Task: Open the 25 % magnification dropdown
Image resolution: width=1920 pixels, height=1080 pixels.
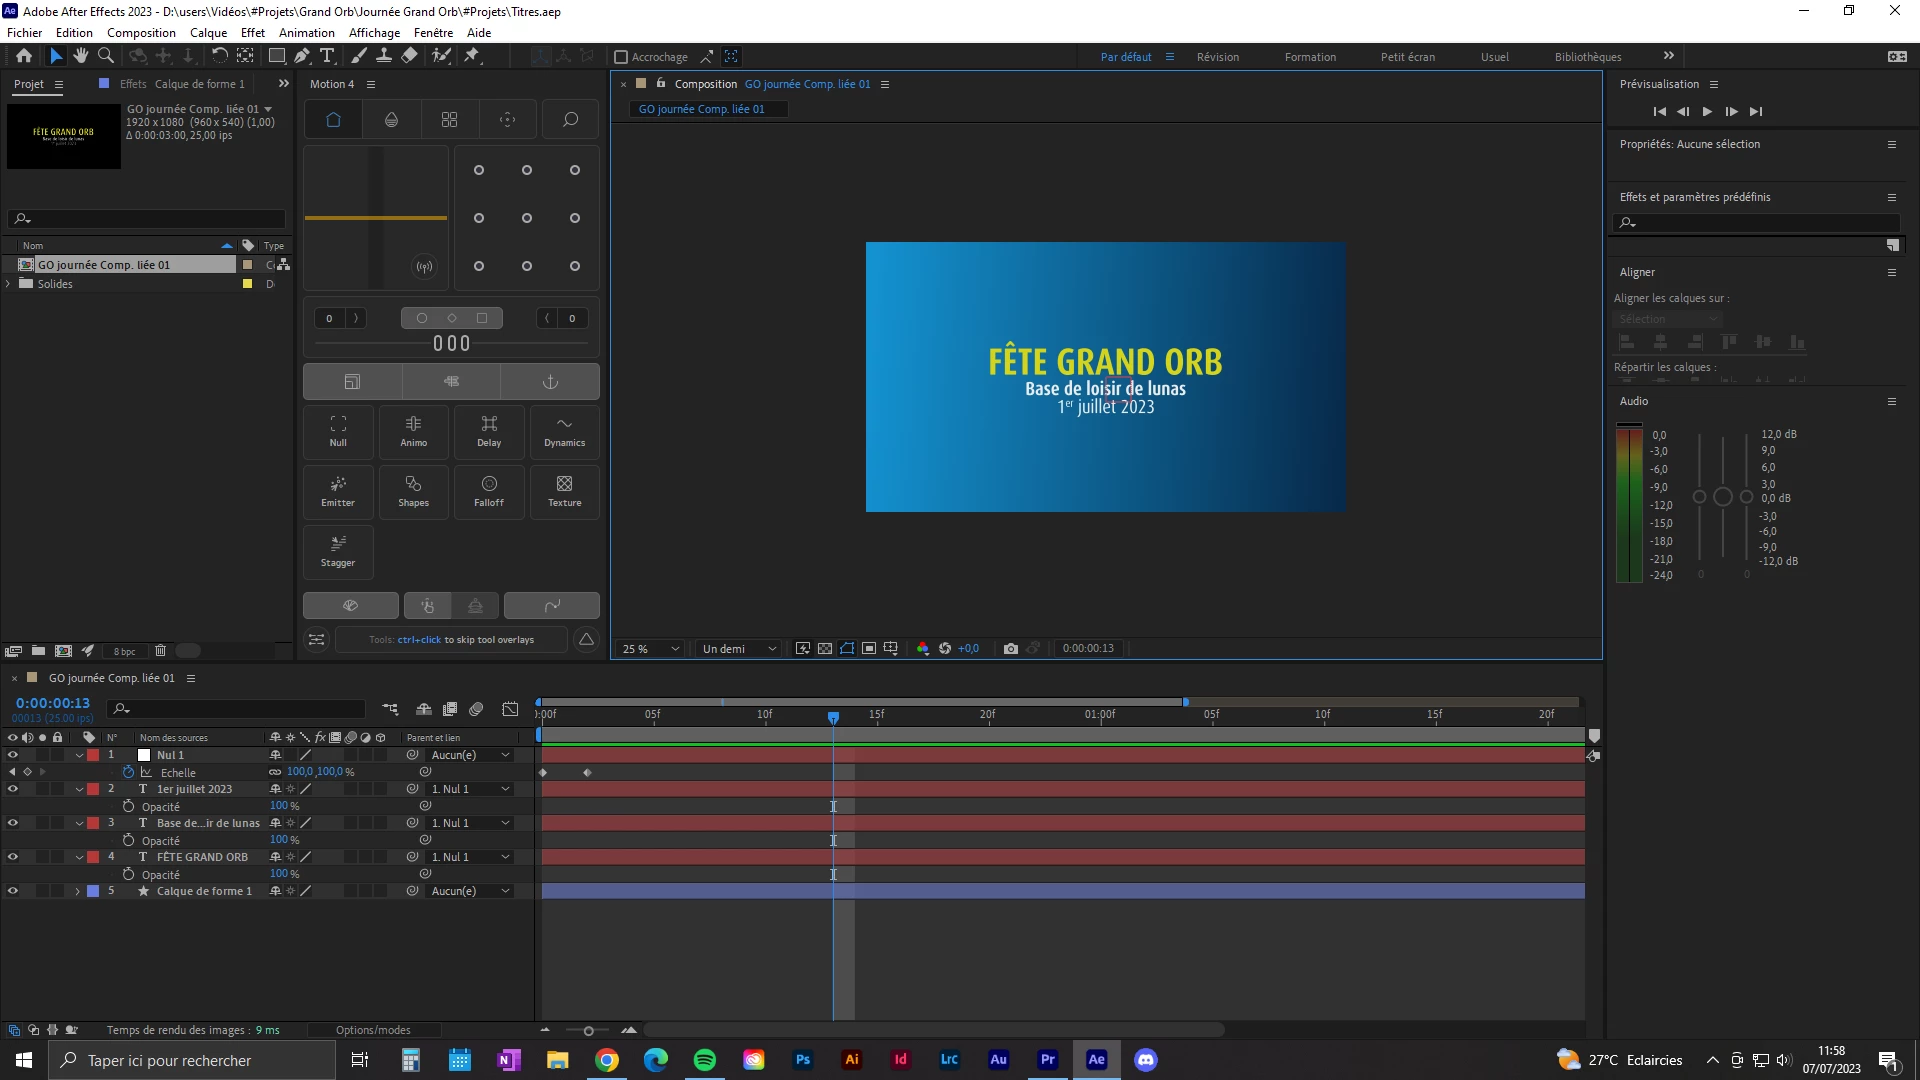Action: click(x=650, y=648)
